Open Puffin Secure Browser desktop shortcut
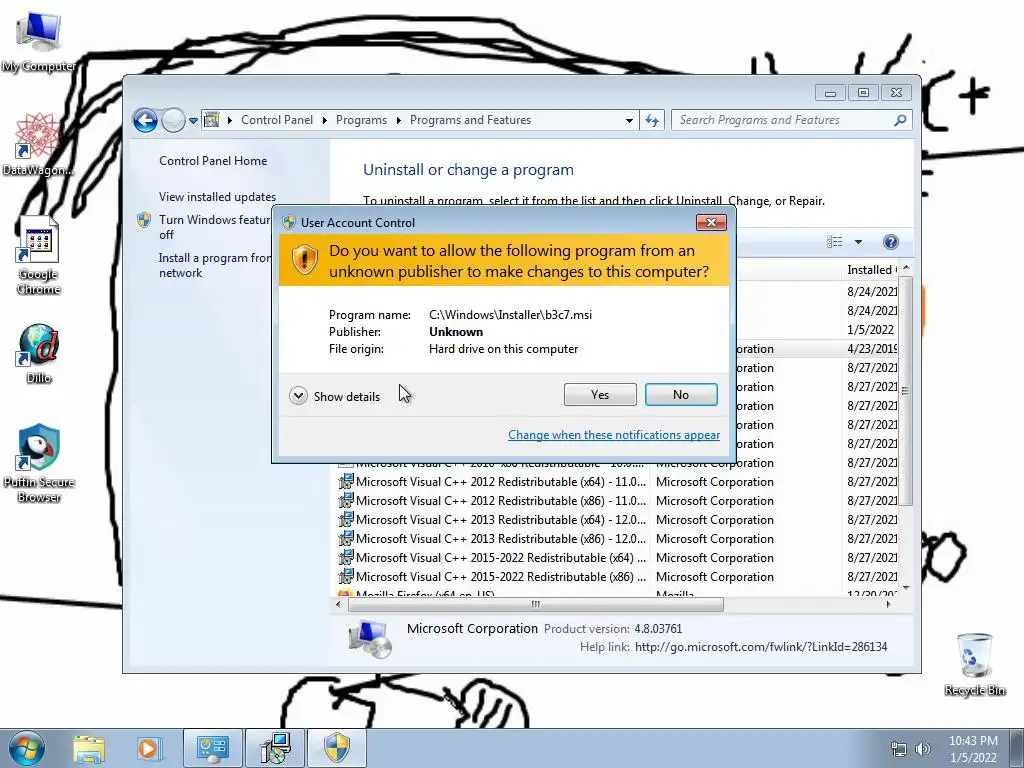 click(39, 463)
